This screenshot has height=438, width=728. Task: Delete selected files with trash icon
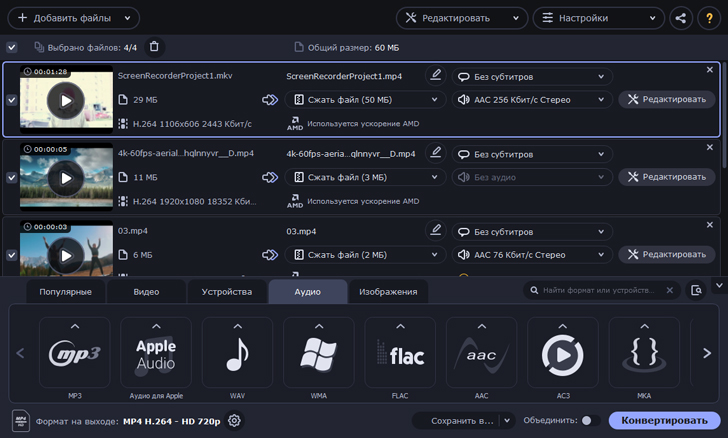pyautogui.click(x=154, y=47)
